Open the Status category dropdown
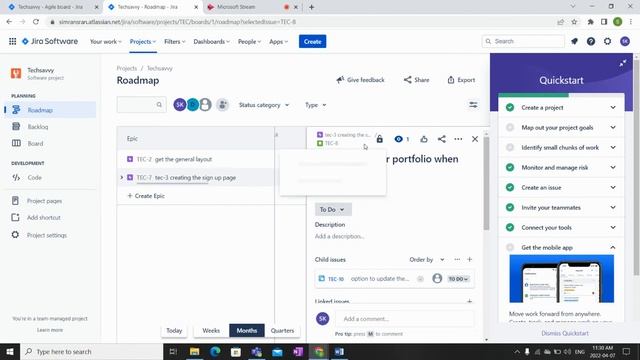 click(x=264, y=105)
